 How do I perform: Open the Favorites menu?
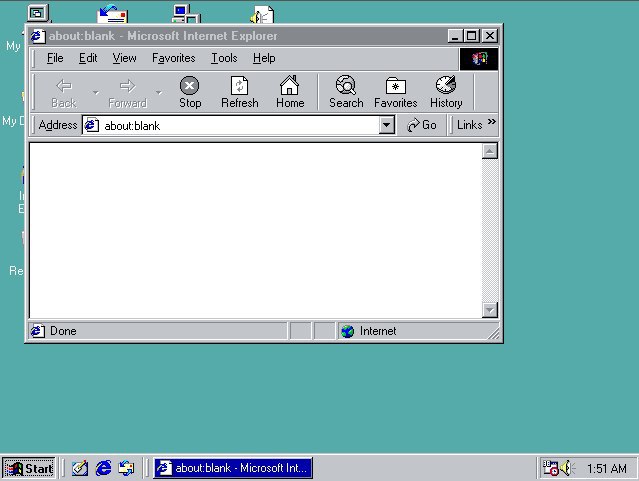pos(174,58)
